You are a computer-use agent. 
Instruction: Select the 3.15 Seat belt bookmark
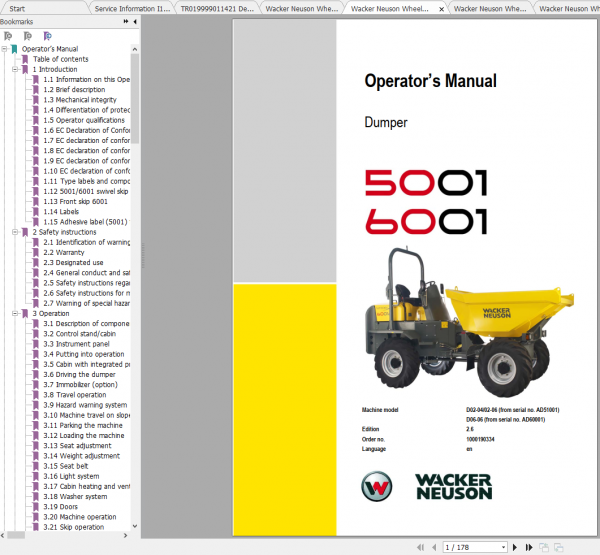click(73, 466)
